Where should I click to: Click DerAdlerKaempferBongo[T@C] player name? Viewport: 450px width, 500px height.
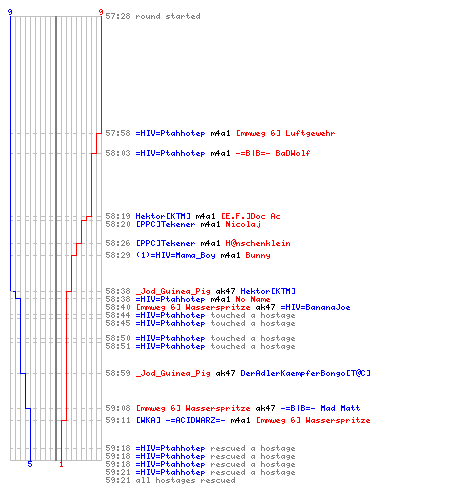coord(305,373)
